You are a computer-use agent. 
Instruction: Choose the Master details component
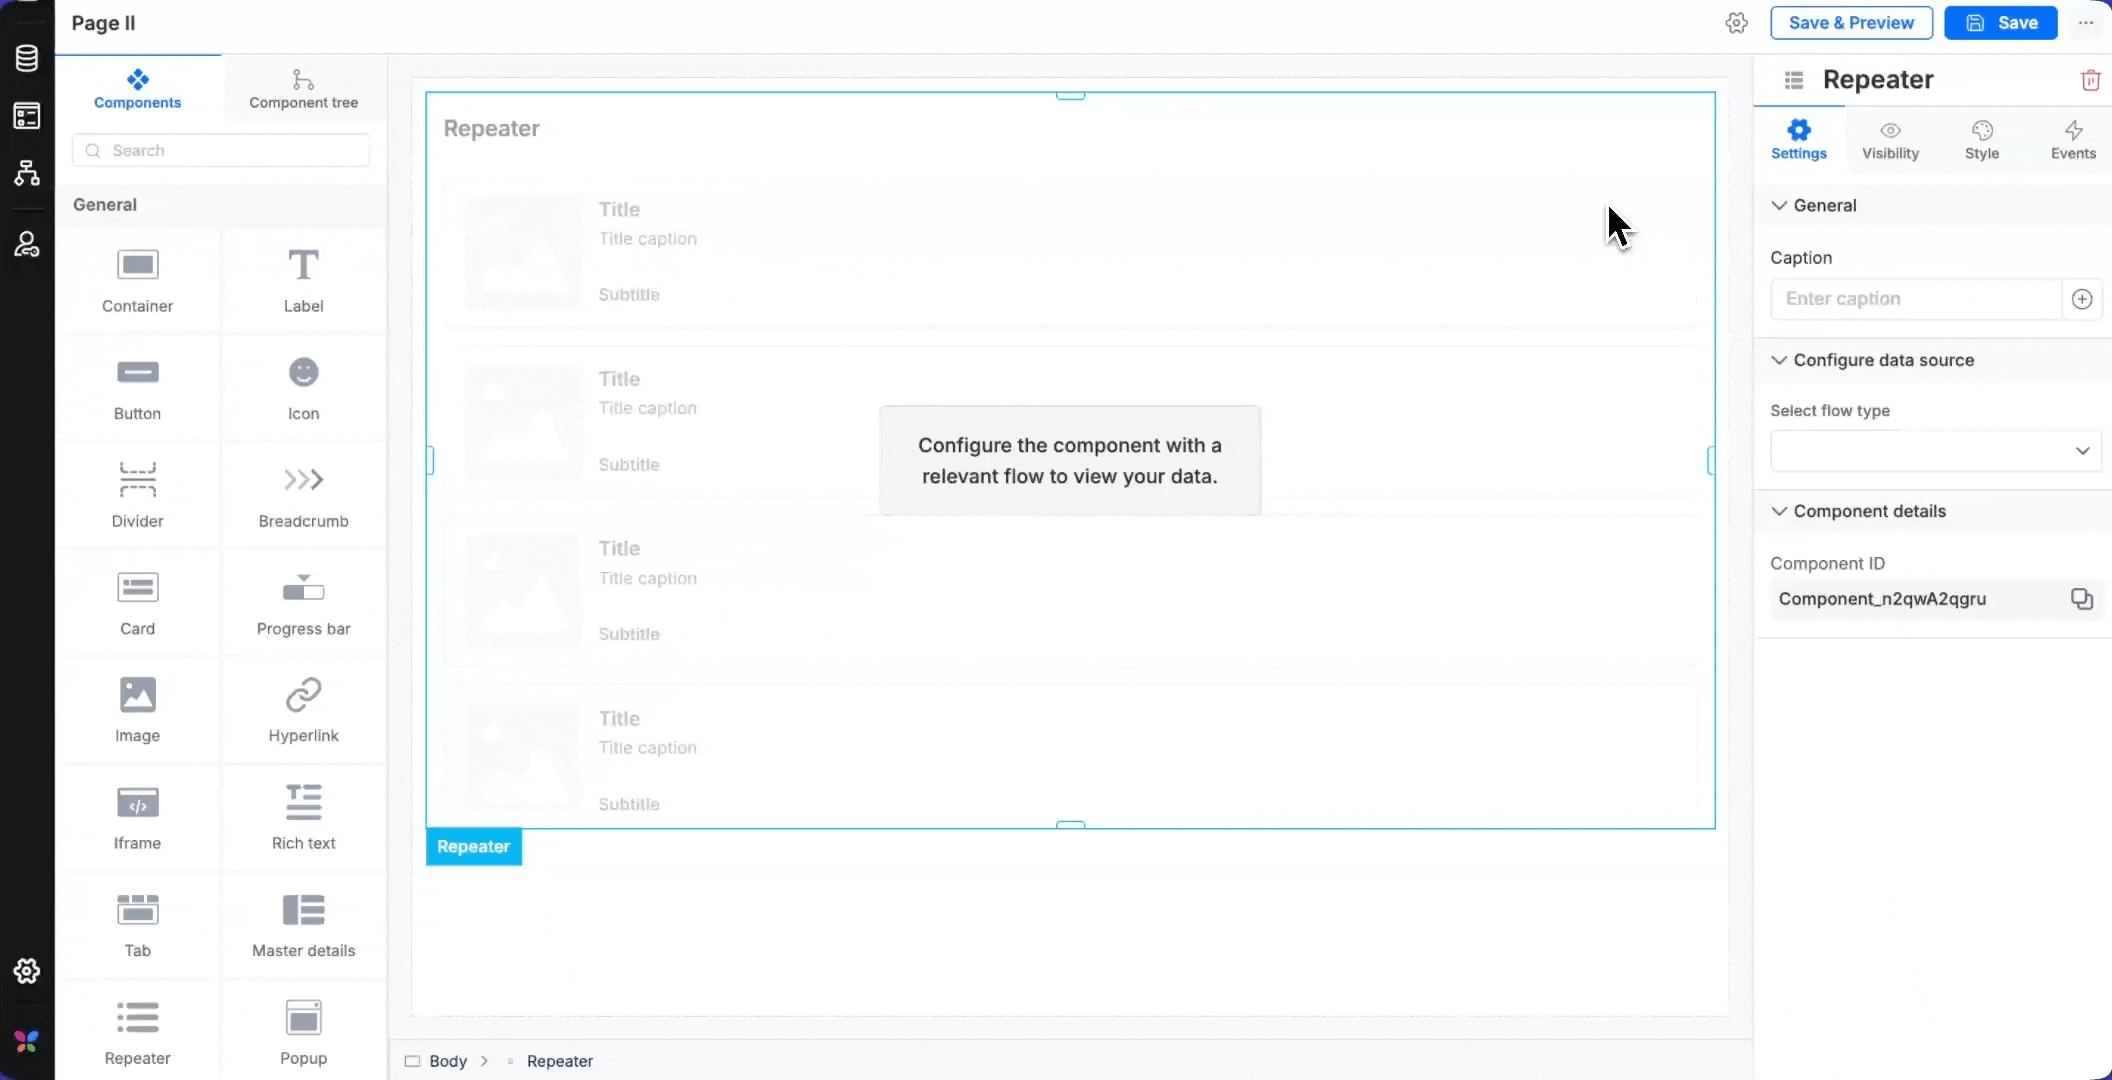(x=303, y=911)
